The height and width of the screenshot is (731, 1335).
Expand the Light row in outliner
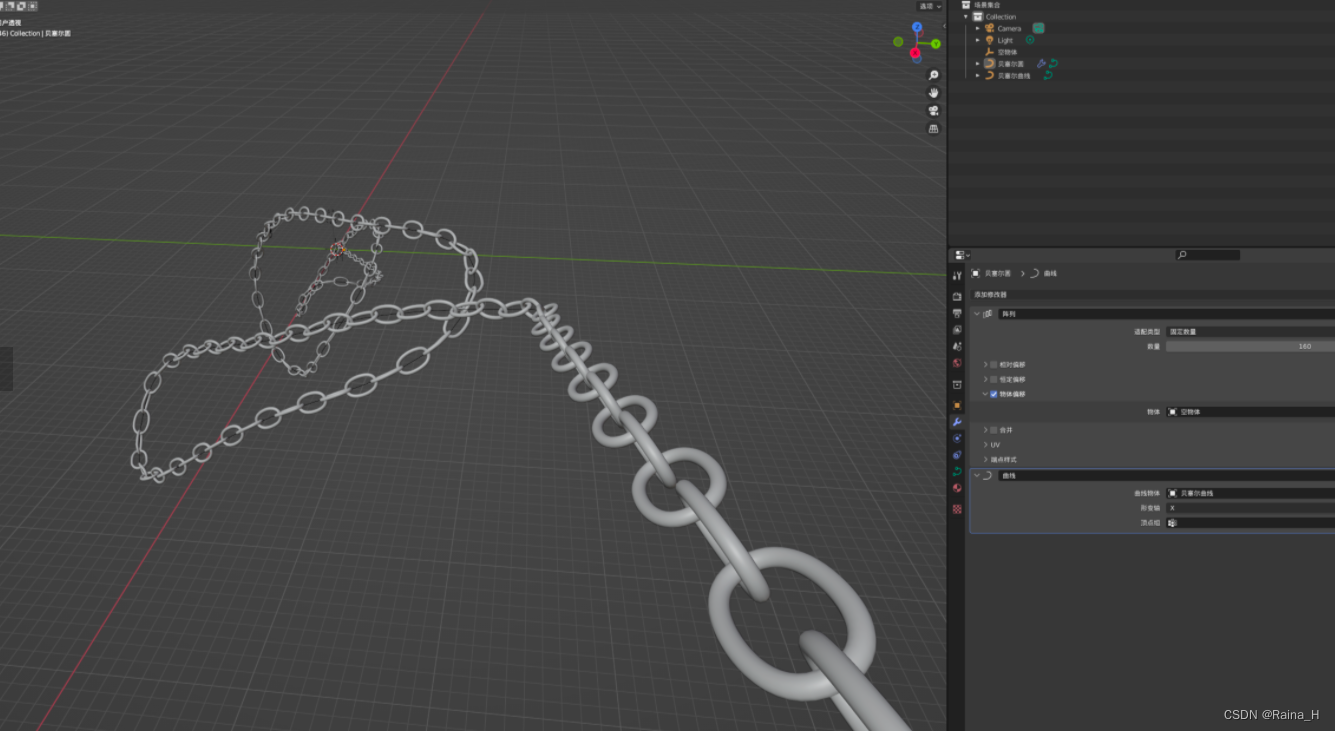[x=978, y=40]
